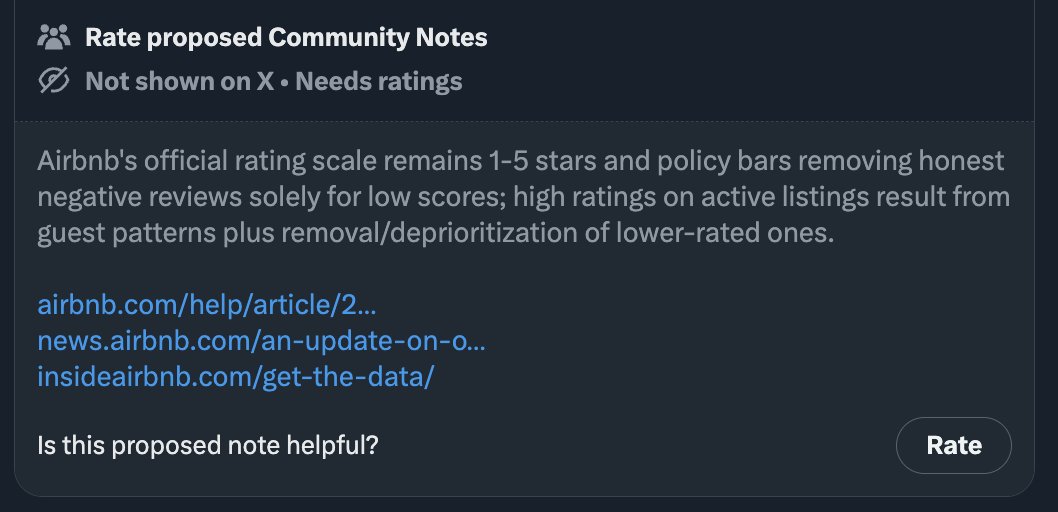This screenshot has width=1058, height=512.
Task: Click the 'Not shown on X' status label
Action: pyautogui.click(x=179, y=81)
